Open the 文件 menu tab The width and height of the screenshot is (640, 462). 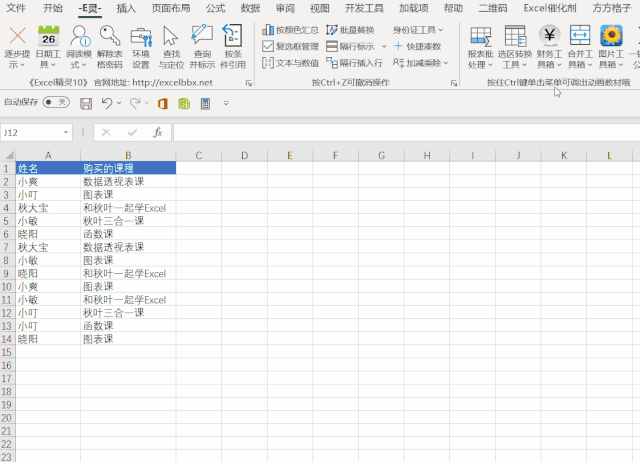coord(16,8)
